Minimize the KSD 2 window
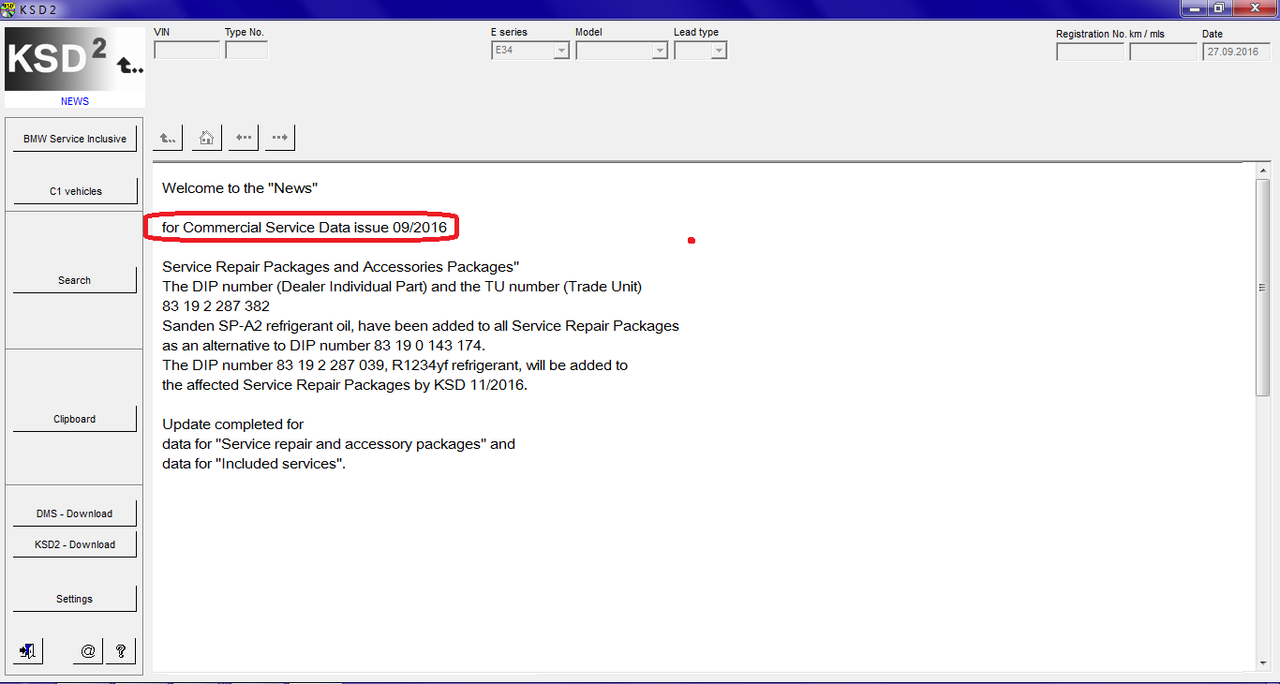 (1193, 8)
